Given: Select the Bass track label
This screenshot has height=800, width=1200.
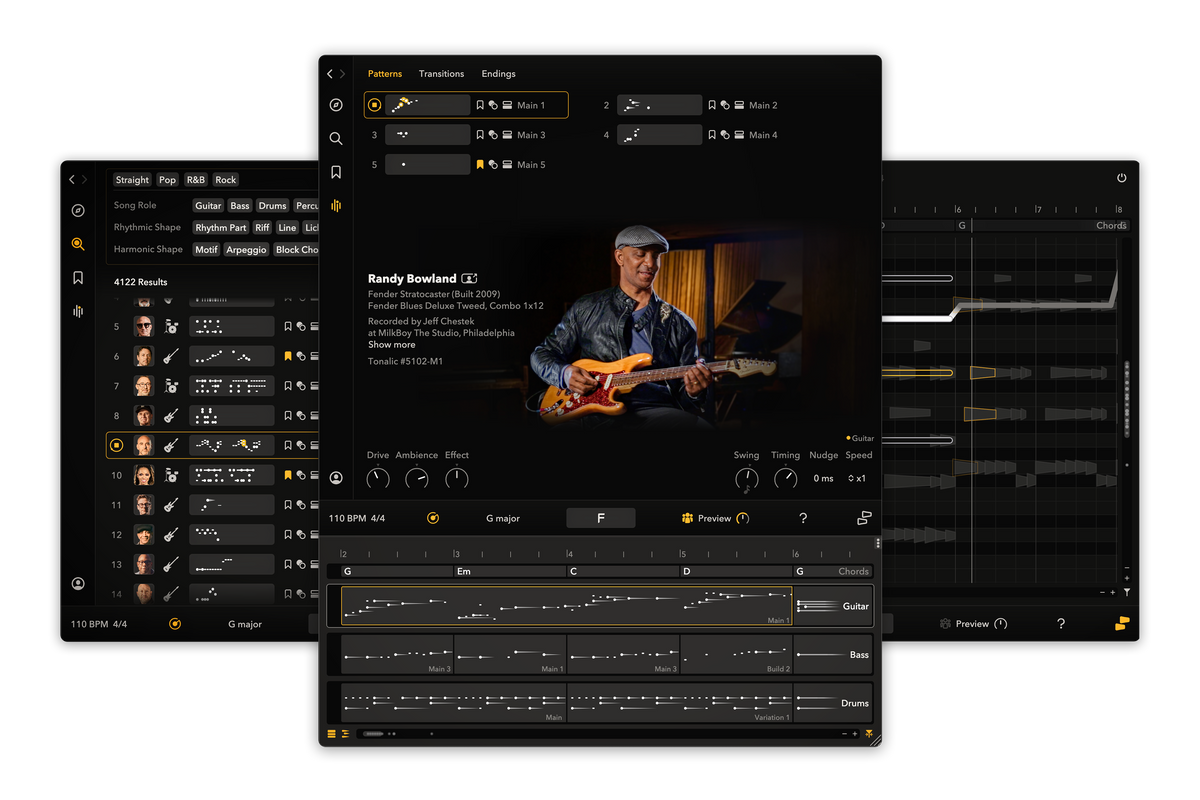Looking at the screenshot, I should (859, 655).
